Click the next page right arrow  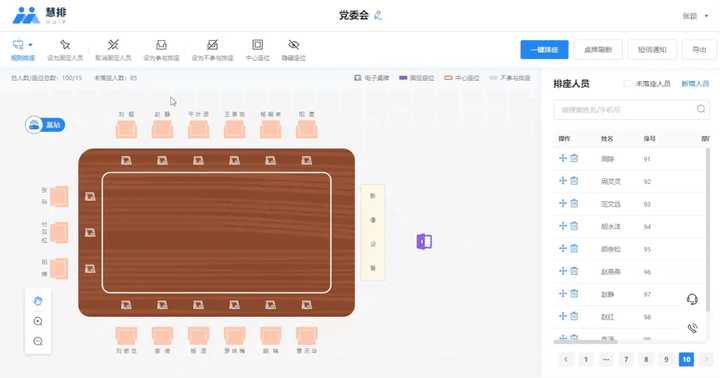click(x=706, y=359)
